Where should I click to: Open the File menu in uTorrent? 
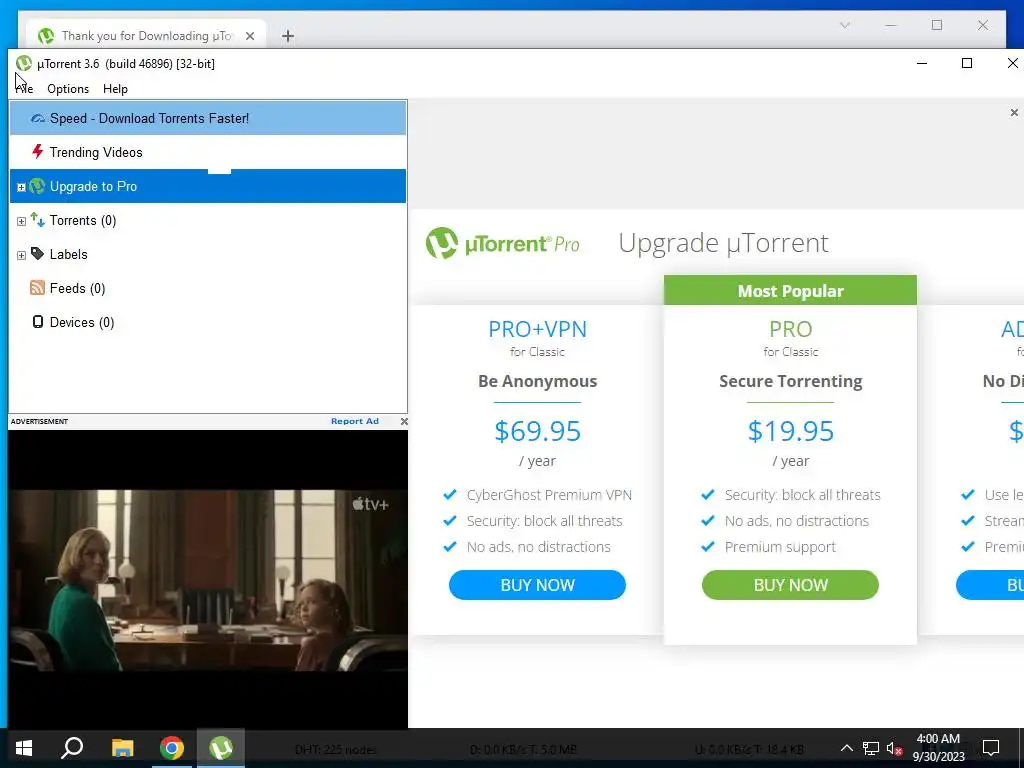coord(24,89)
